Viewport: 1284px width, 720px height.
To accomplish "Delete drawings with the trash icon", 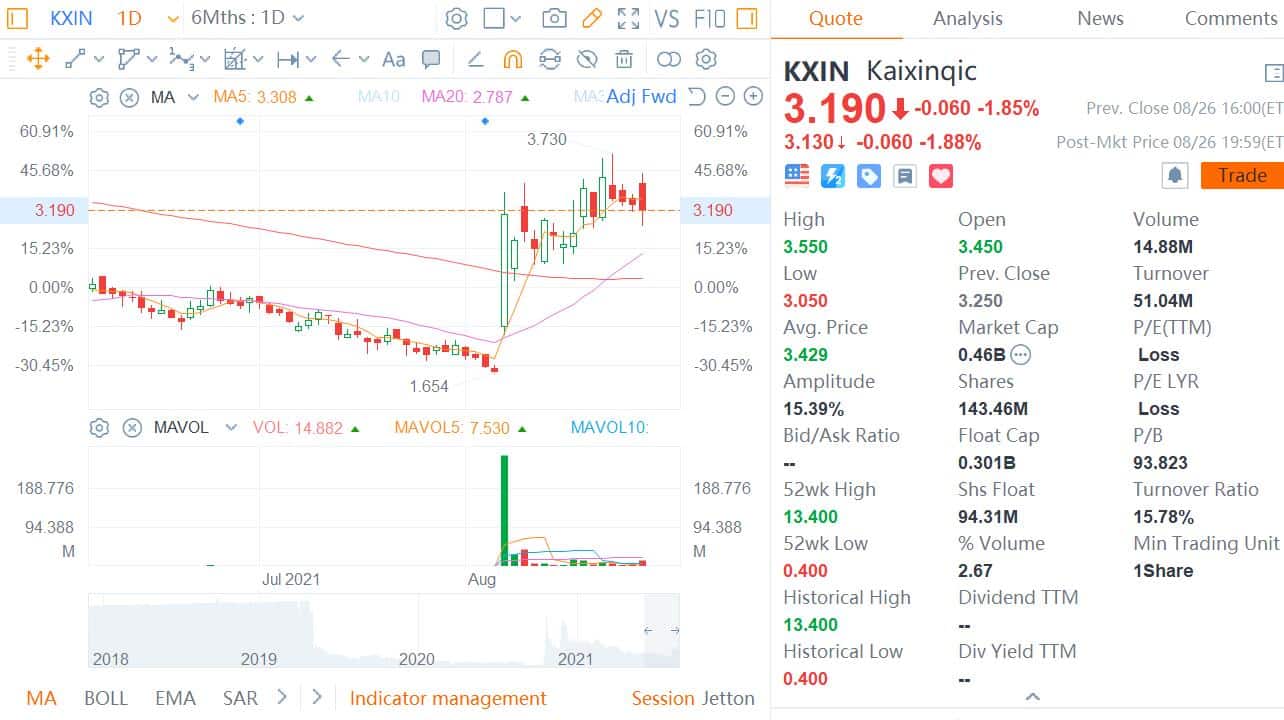I will (624, 59).
